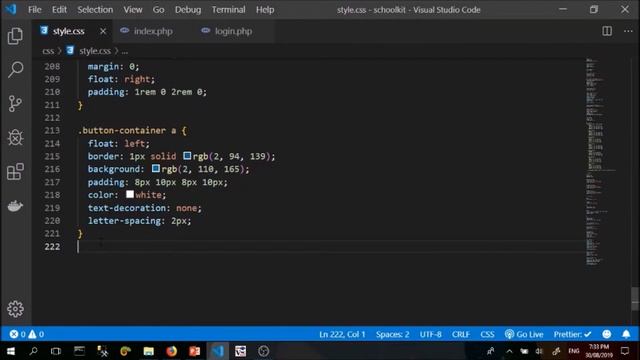The image size is (640, 360).
Task: Switch to the style.css tab
Action: 68,31
